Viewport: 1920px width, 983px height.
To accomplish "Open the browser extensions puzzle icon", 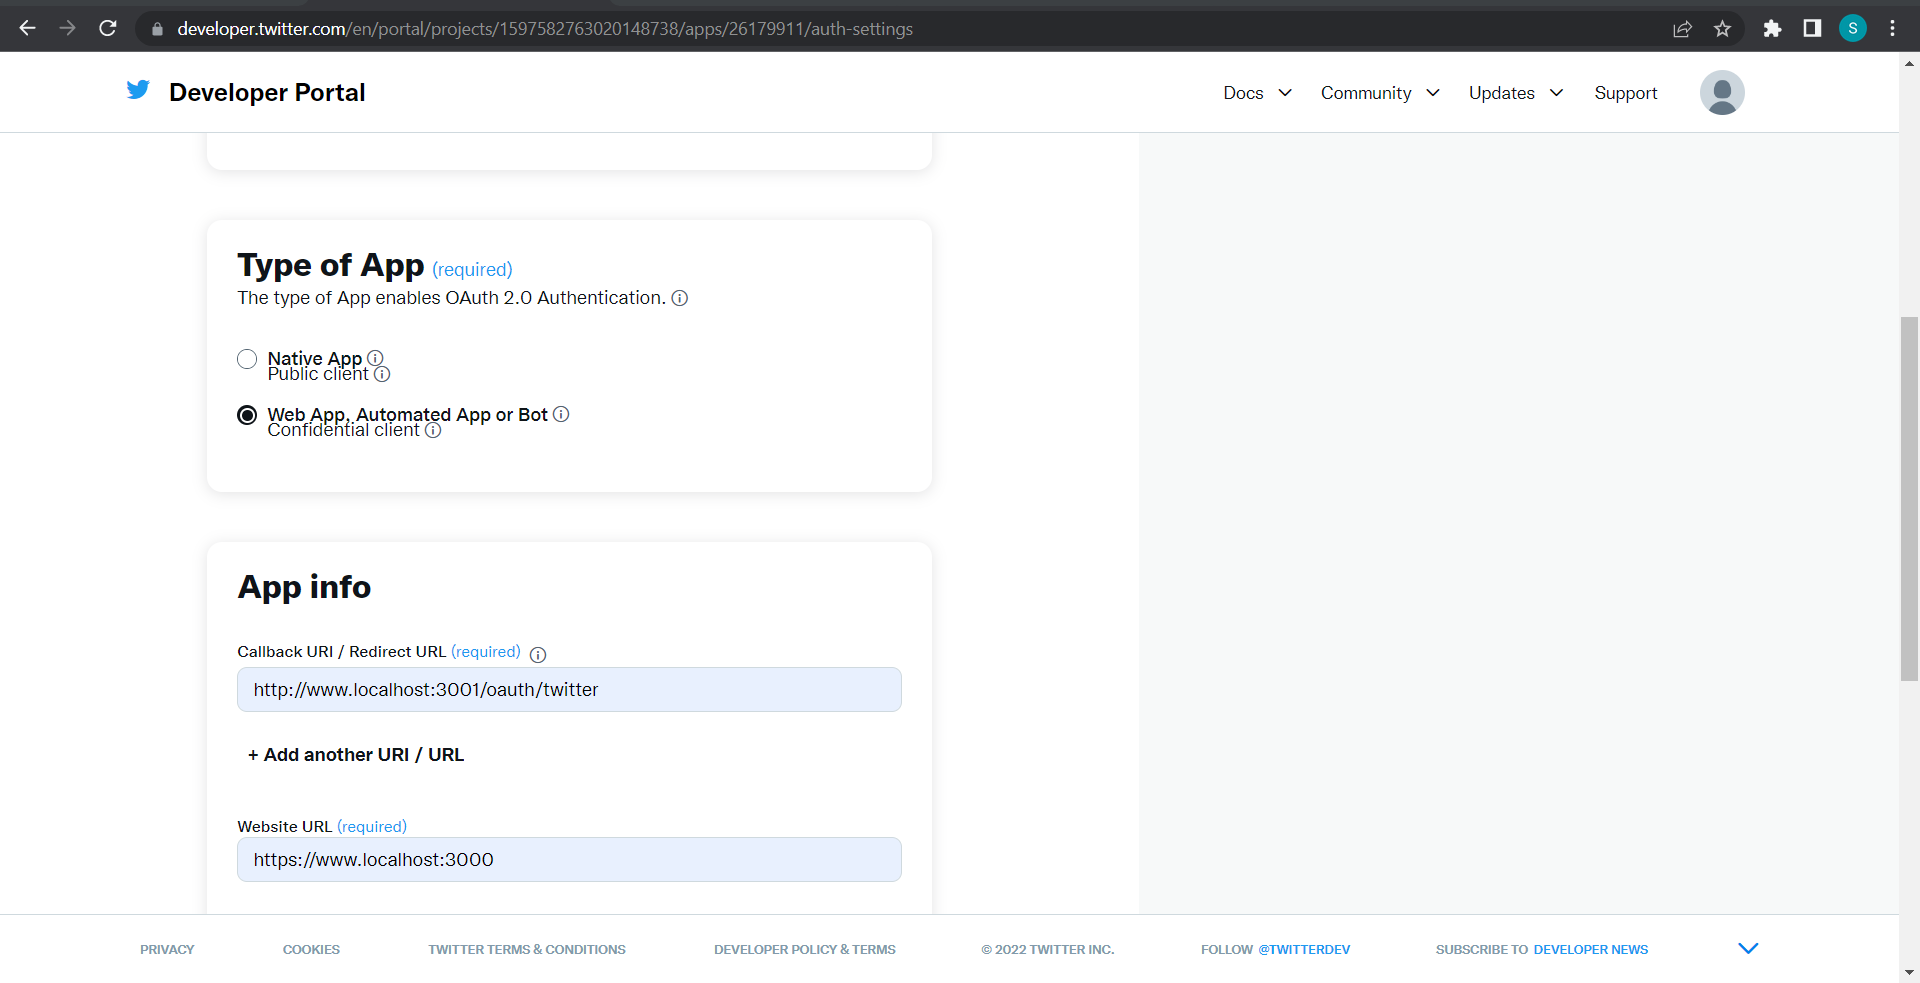I will click(x=1772, y=29).
